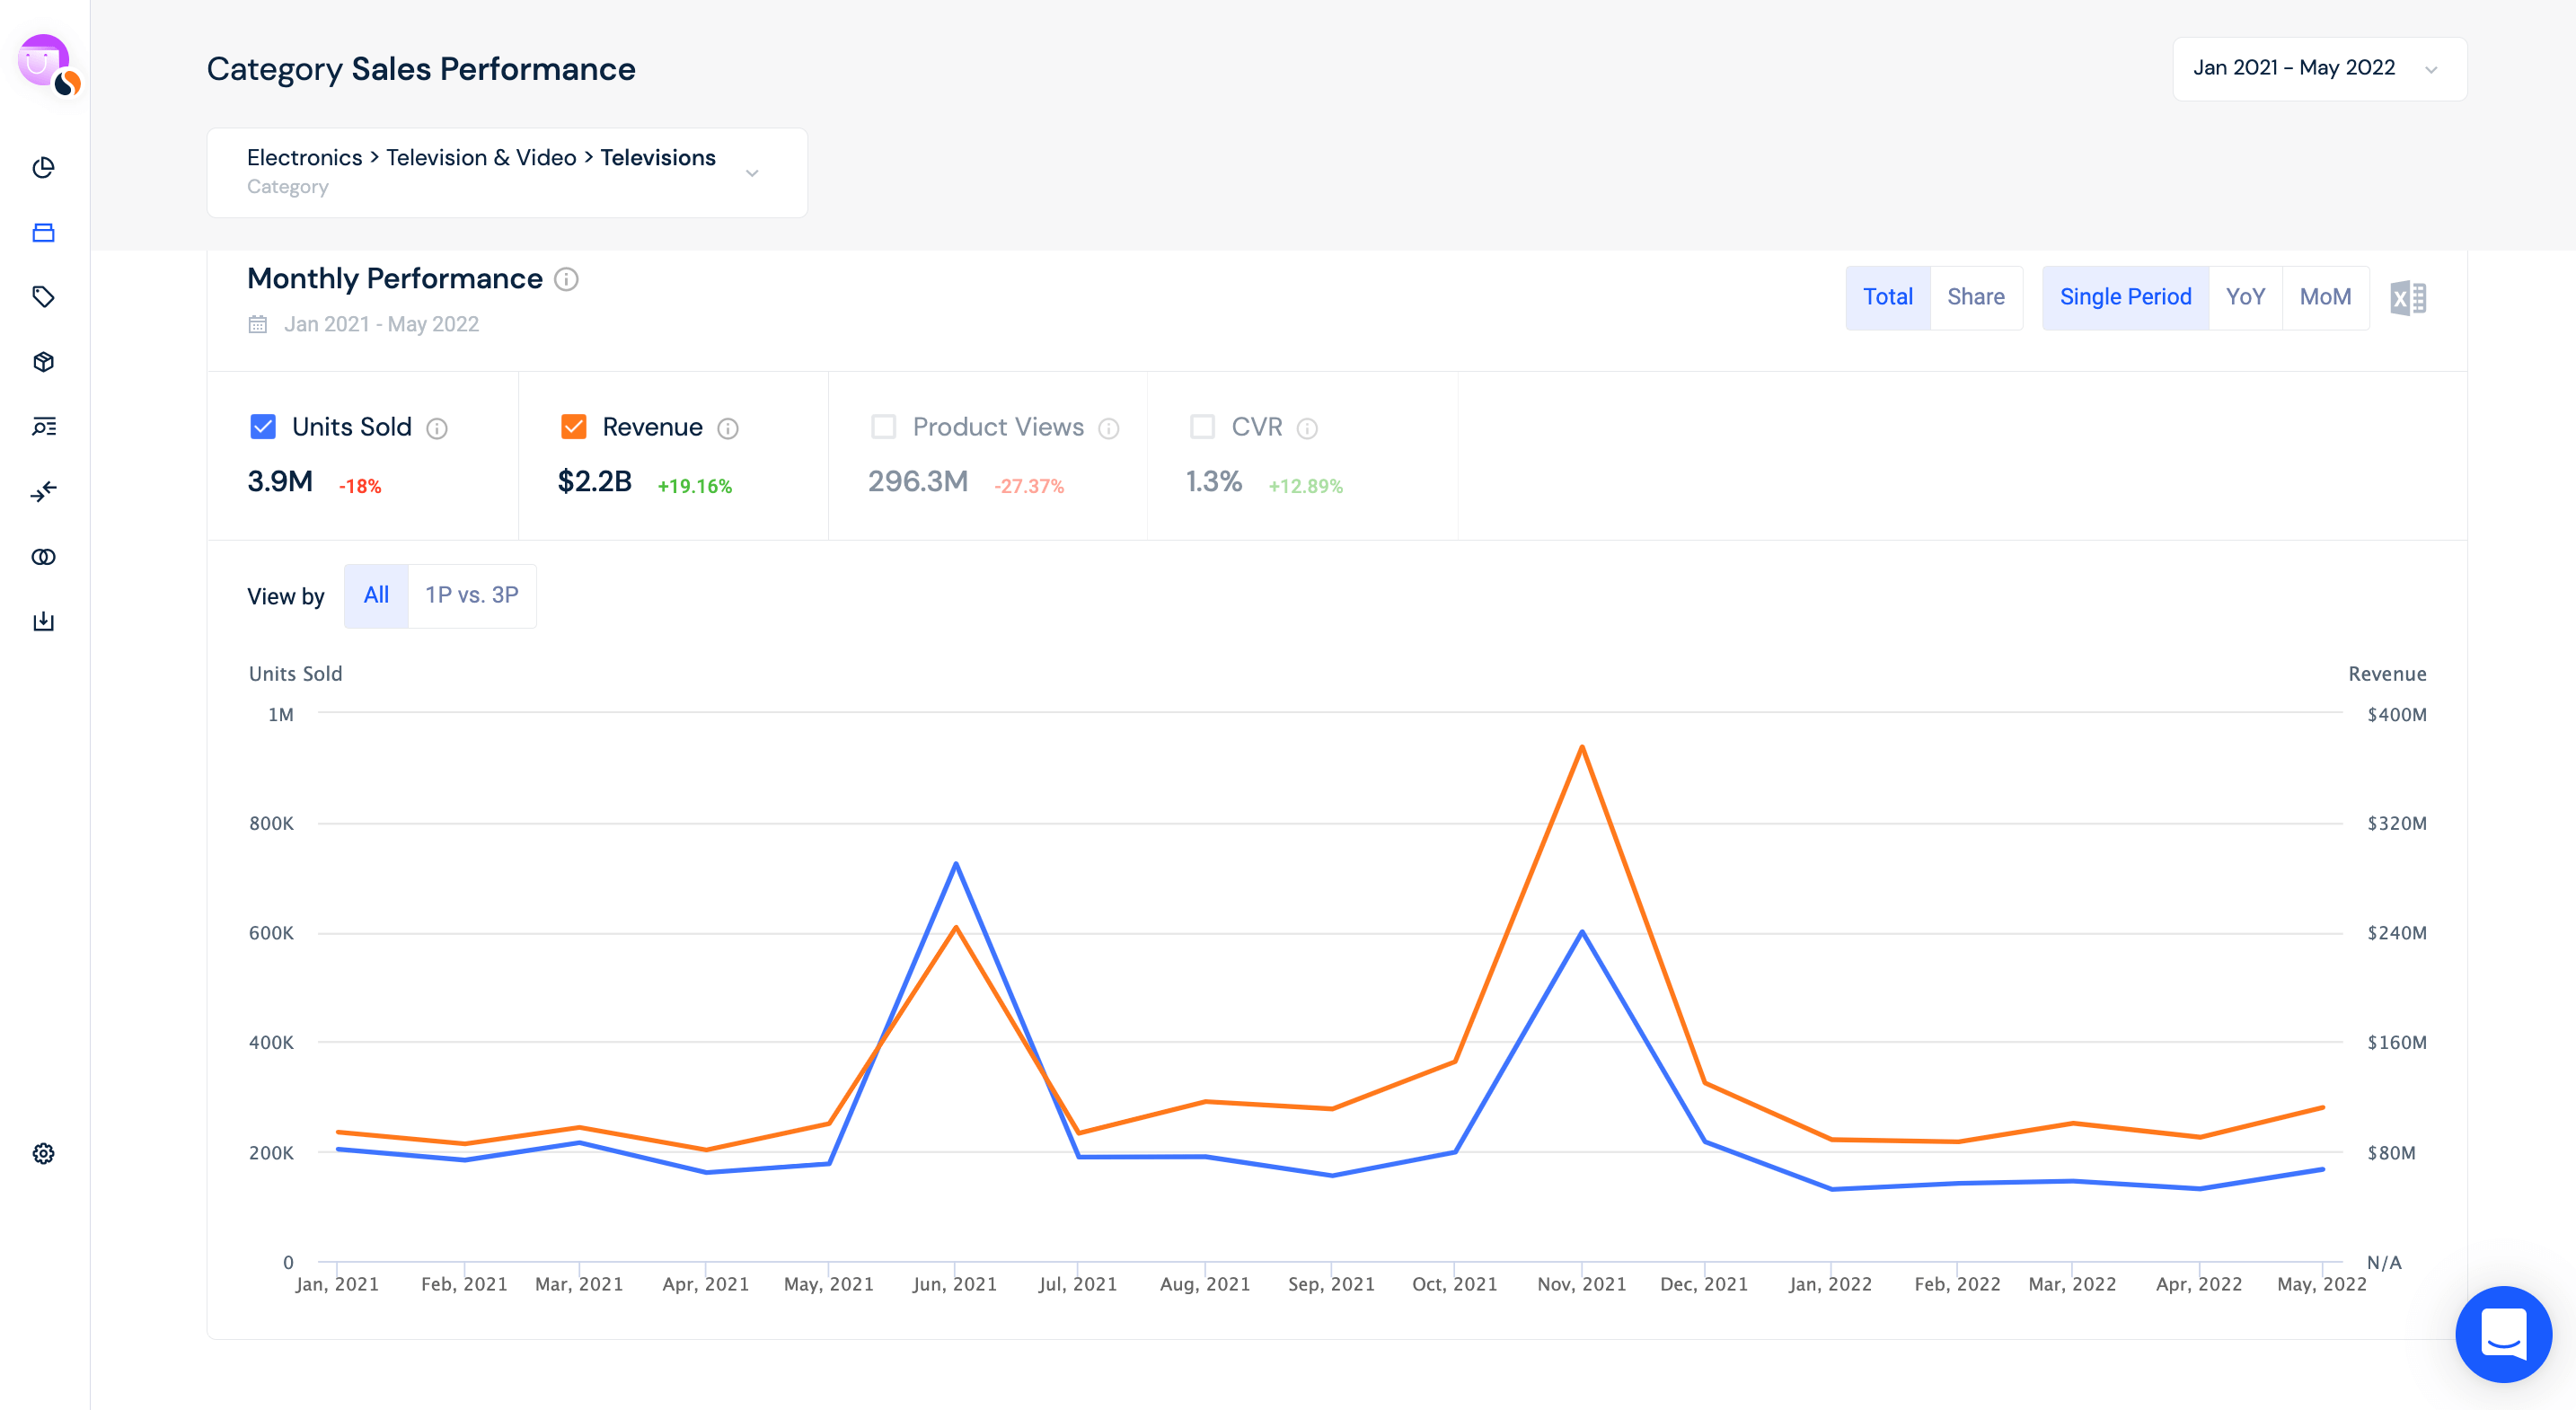The width and height of the screenshot is (2576, 1410).
Task: Expand the Televisions category selector chevron
Action: (x=753, y=172)
